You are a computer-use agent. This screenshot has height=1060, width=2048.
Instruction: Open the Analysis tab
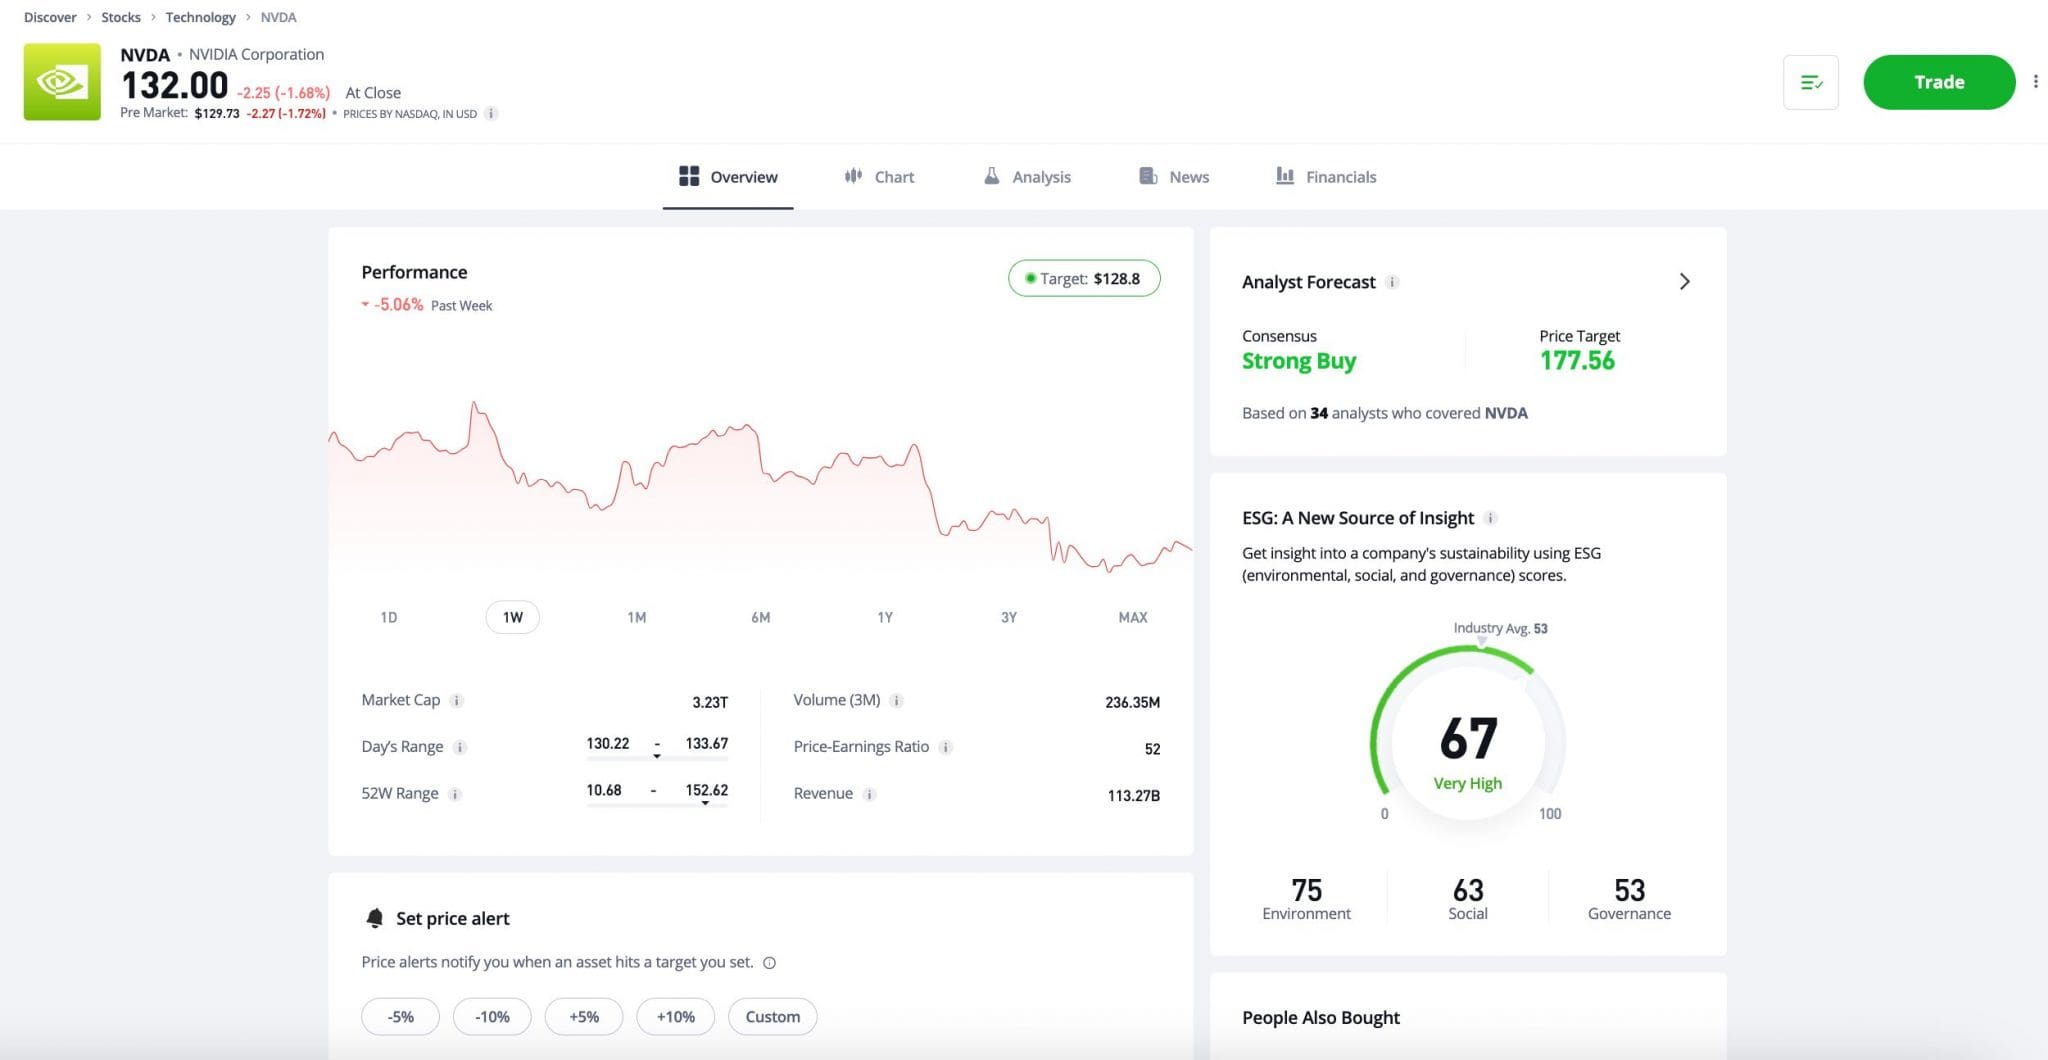point(1027,177)
